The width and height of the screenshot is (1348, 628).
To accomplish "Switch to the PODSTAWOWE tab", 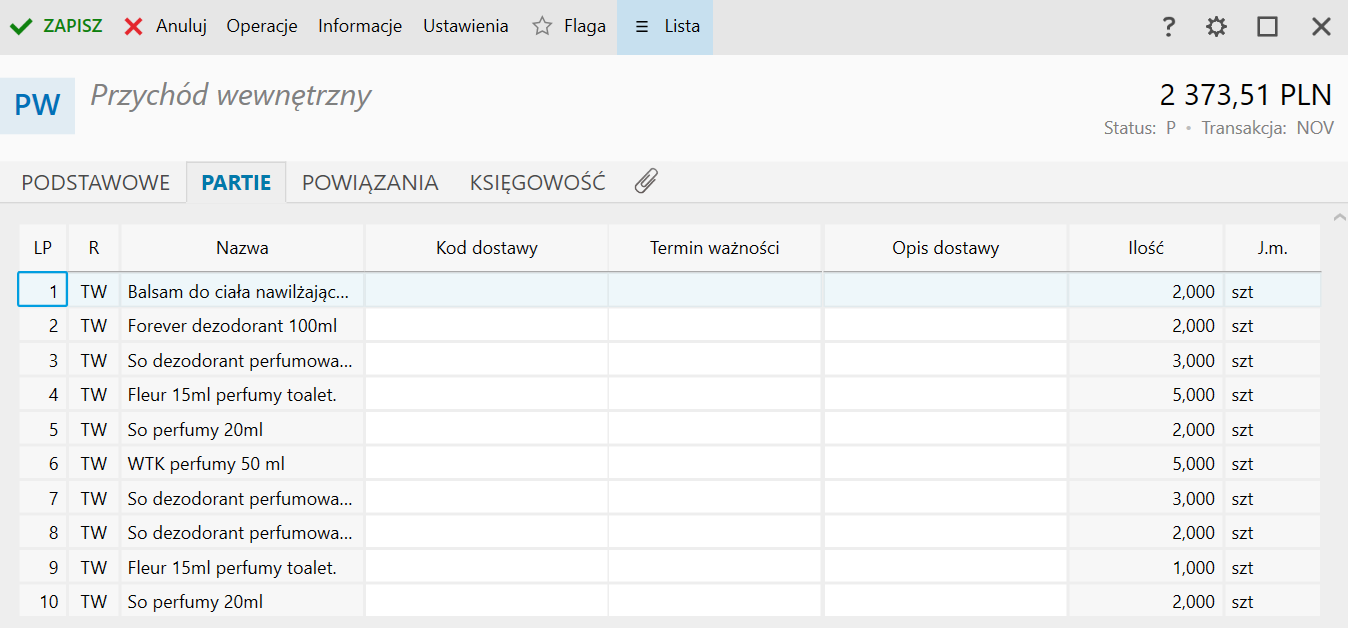I will 95,183.
